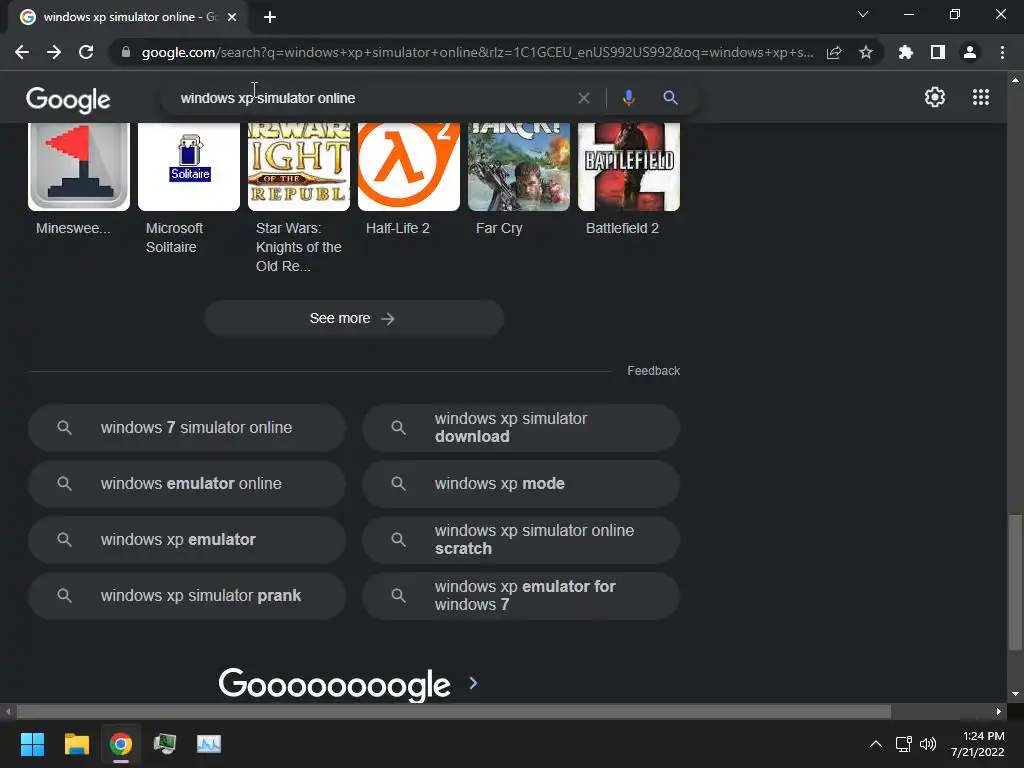The width and height of the screenshot is (1024, 768).
Task: Click the site lock padlock icon
Action: point(126,52)
